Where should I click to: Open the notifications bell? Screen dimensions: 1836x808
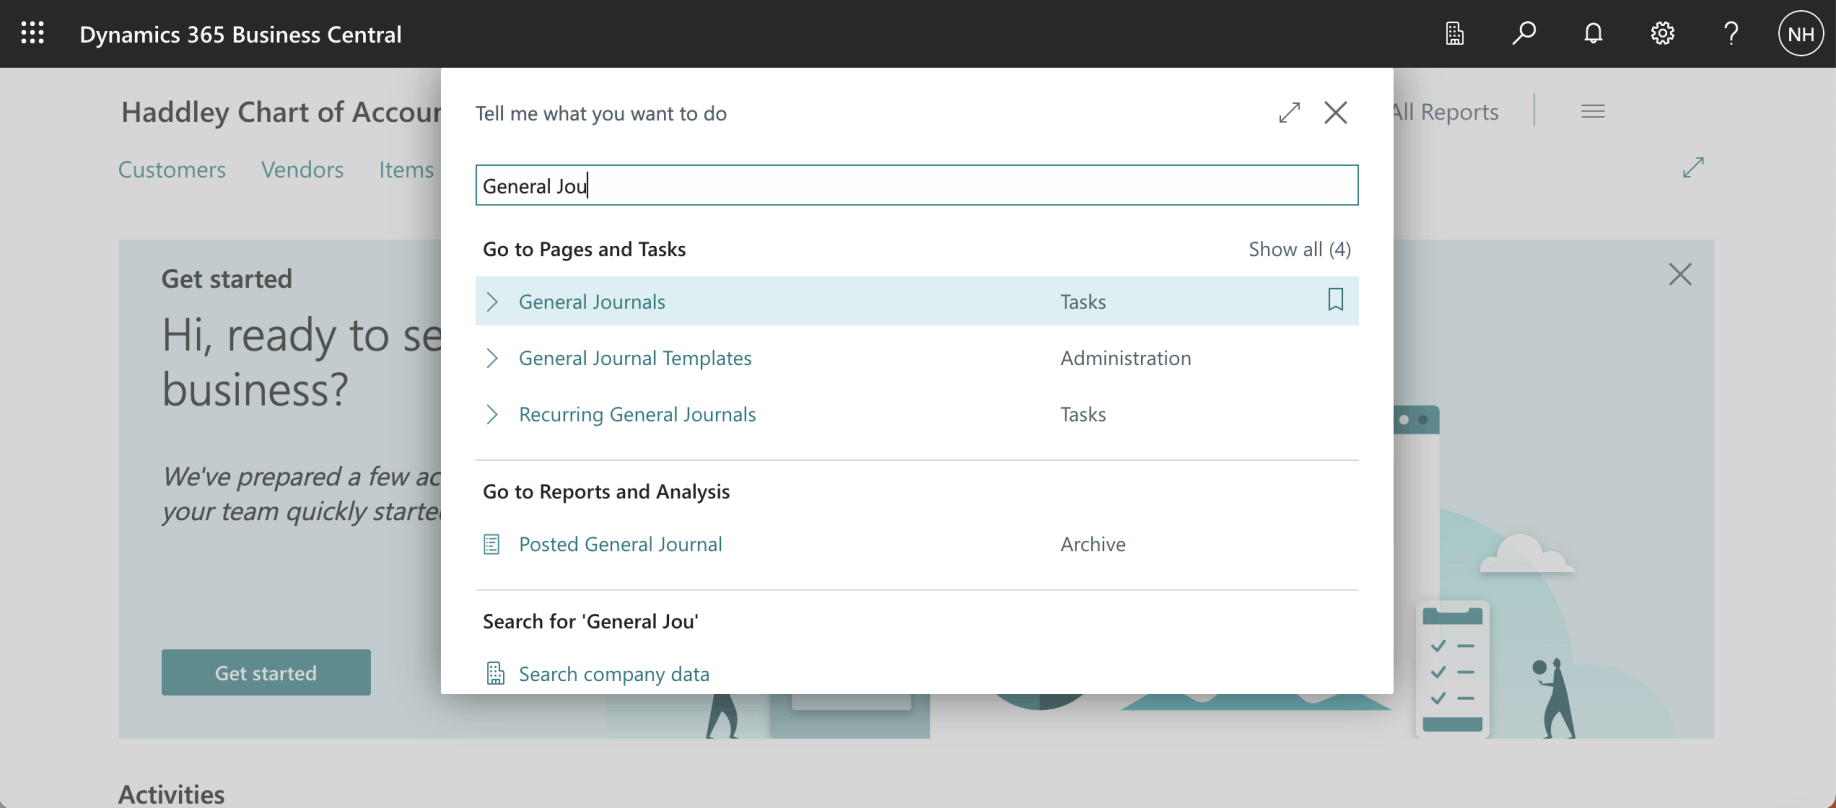(1593, 34)
